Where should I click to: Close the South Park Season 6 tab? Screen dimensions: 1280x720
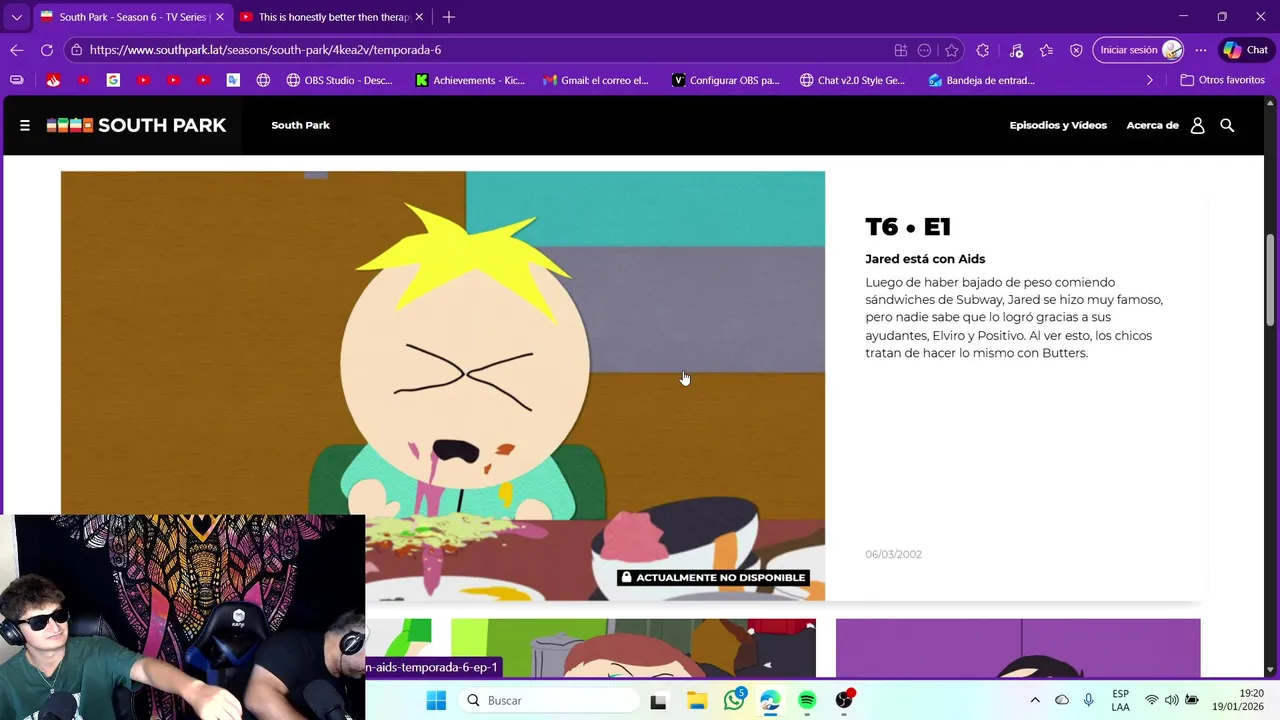coord(220,17)
